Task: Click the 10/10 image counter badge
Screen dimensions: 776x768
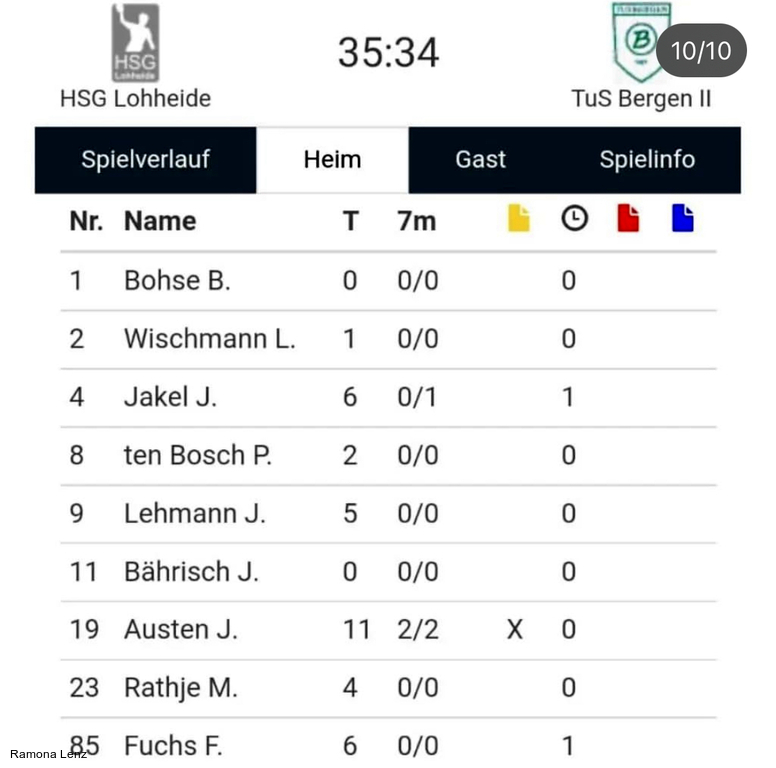Action: tap(700, 51)
